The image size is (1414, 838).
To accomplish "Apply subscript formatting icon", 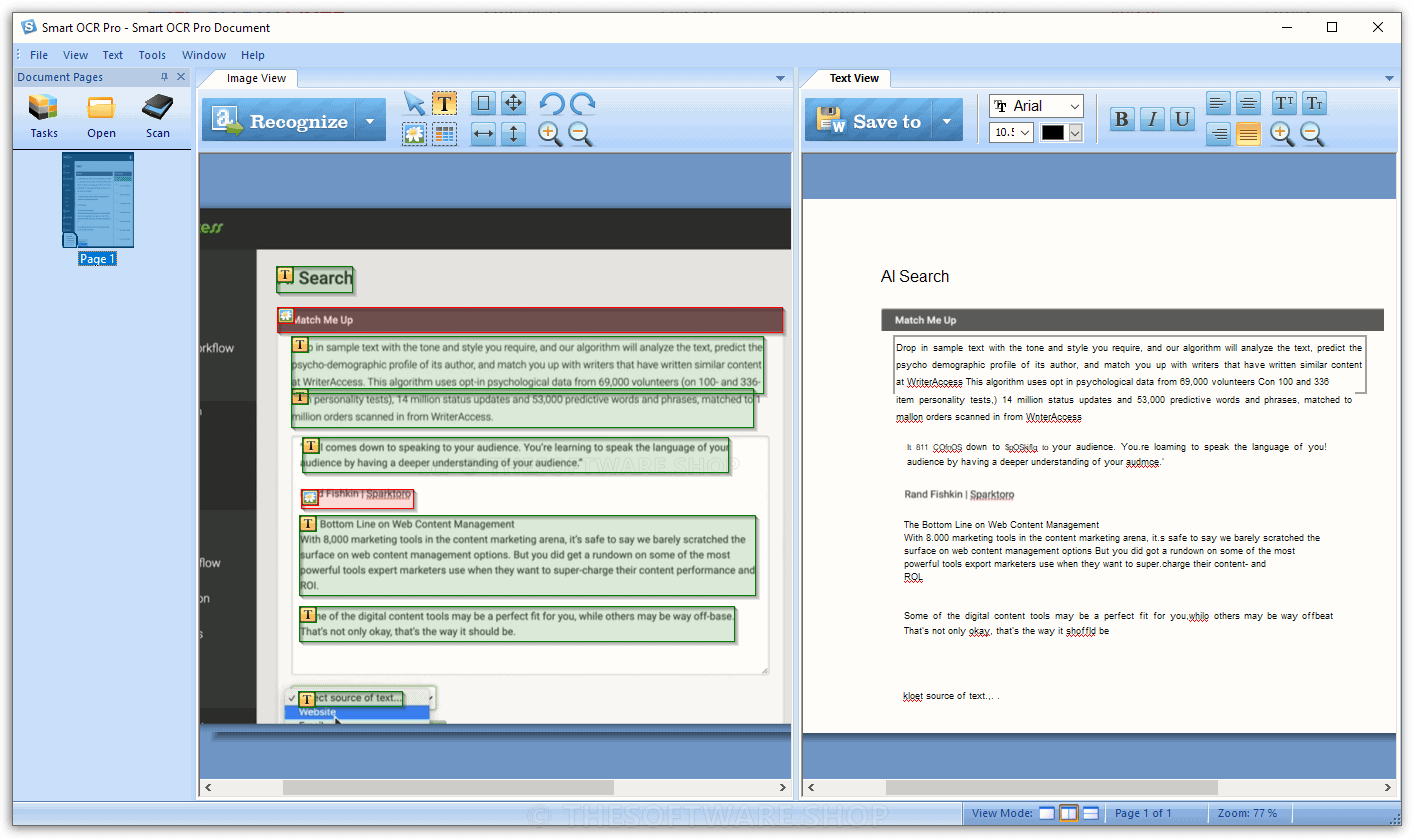I will pos(1314,104).
